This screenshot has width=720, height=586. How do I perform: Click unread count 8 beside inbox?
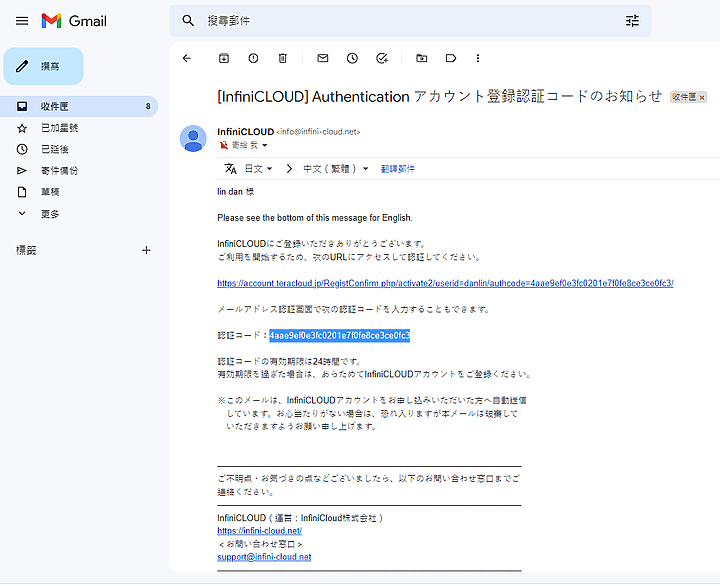[x=148, y=106]
